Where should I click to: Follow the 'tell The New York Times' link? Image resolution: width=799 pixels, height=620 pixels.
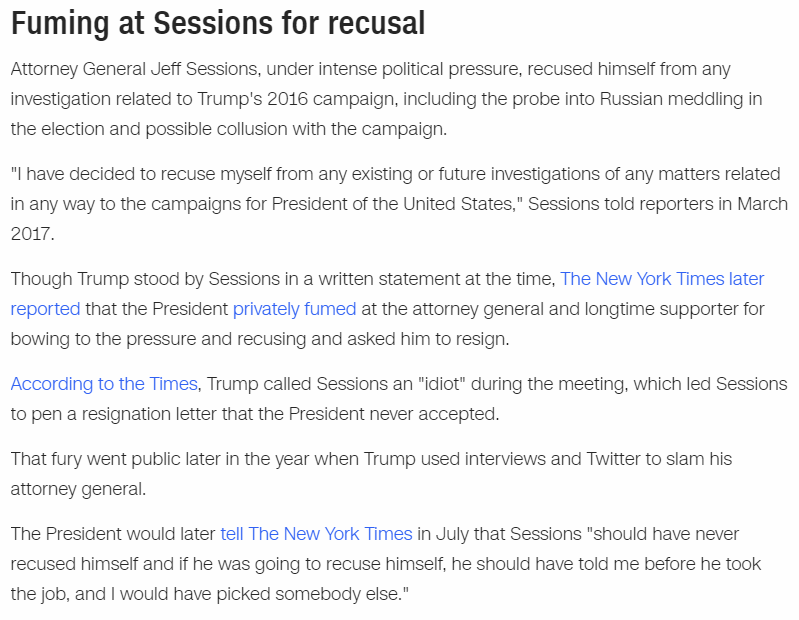tap(316, 534)
